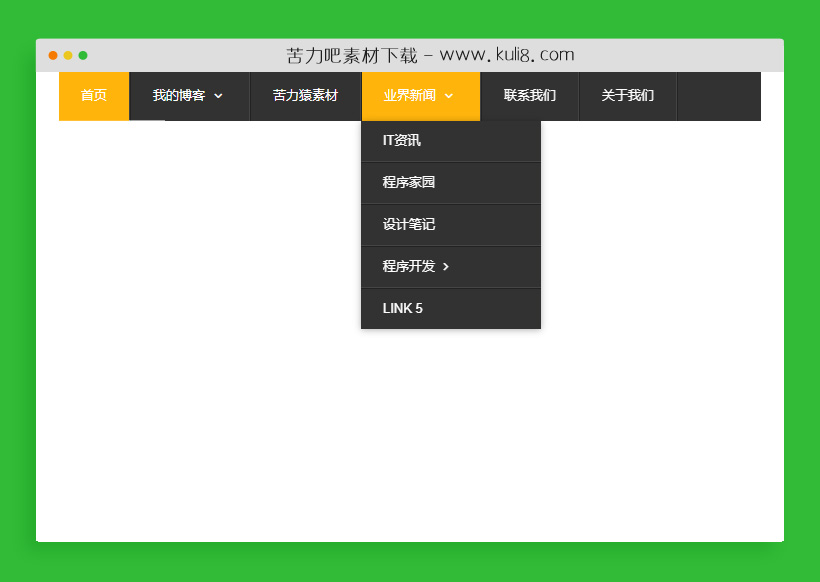The width and height of the screenshot is (820, 582).
Task: Click the empty dark navbar area
Action: [x=720, y=96]
